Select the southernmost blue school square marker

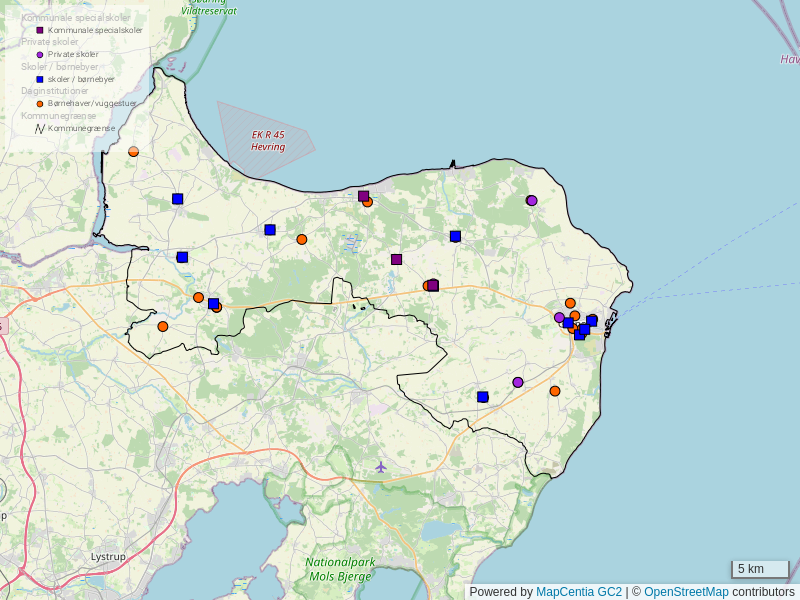pos(482,397)
